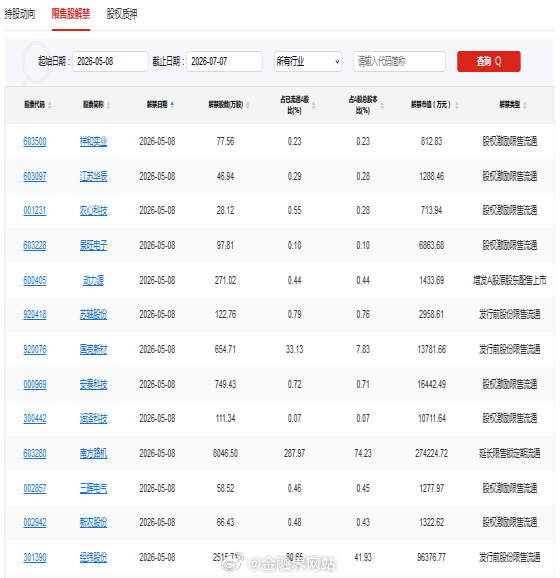Sort by 占已流通A股比(%) sort icon
Viewport: 560px width, 578px height.
click(x=314, y=105)
